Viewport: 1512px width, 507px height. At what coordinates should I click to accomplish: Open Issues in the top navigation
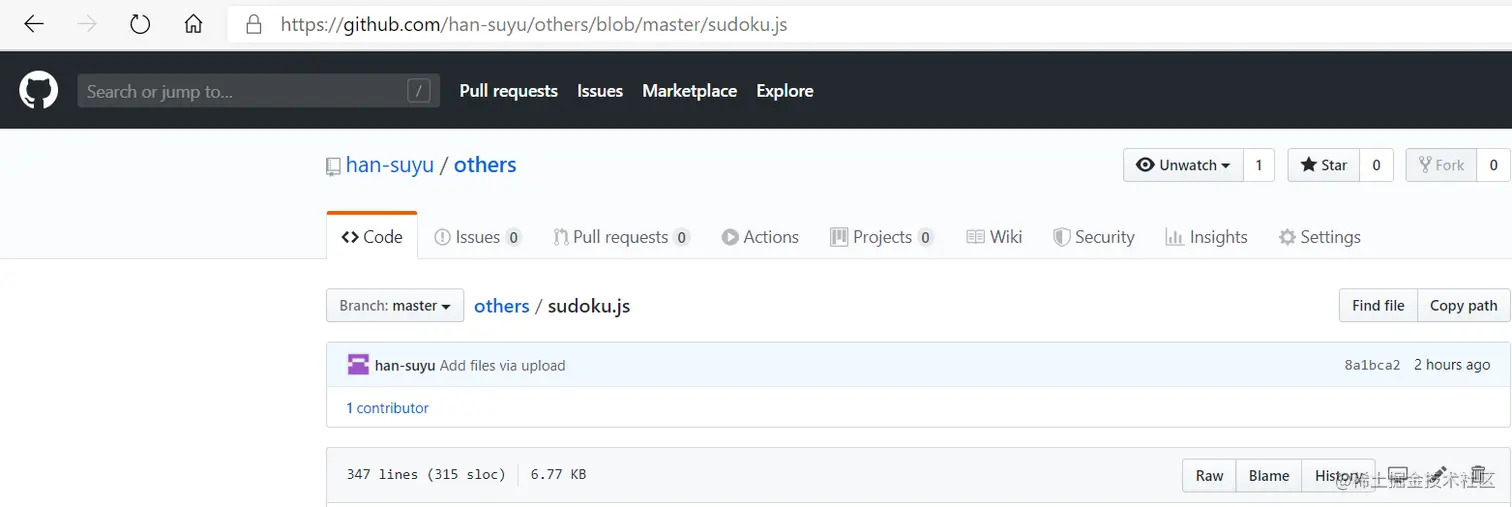pos(600,91)
